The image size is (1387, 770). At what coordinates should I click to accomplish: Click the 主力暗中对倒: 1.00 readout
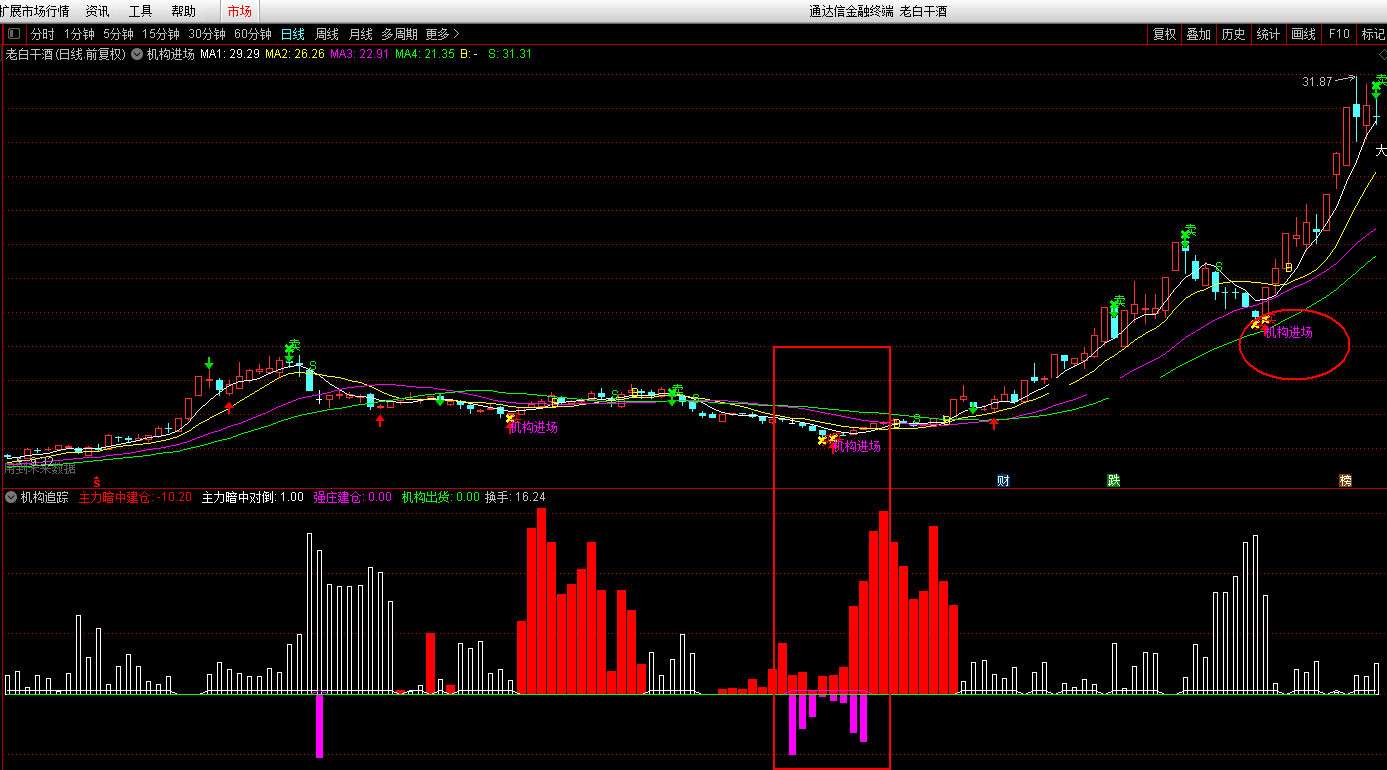(253, 497)
